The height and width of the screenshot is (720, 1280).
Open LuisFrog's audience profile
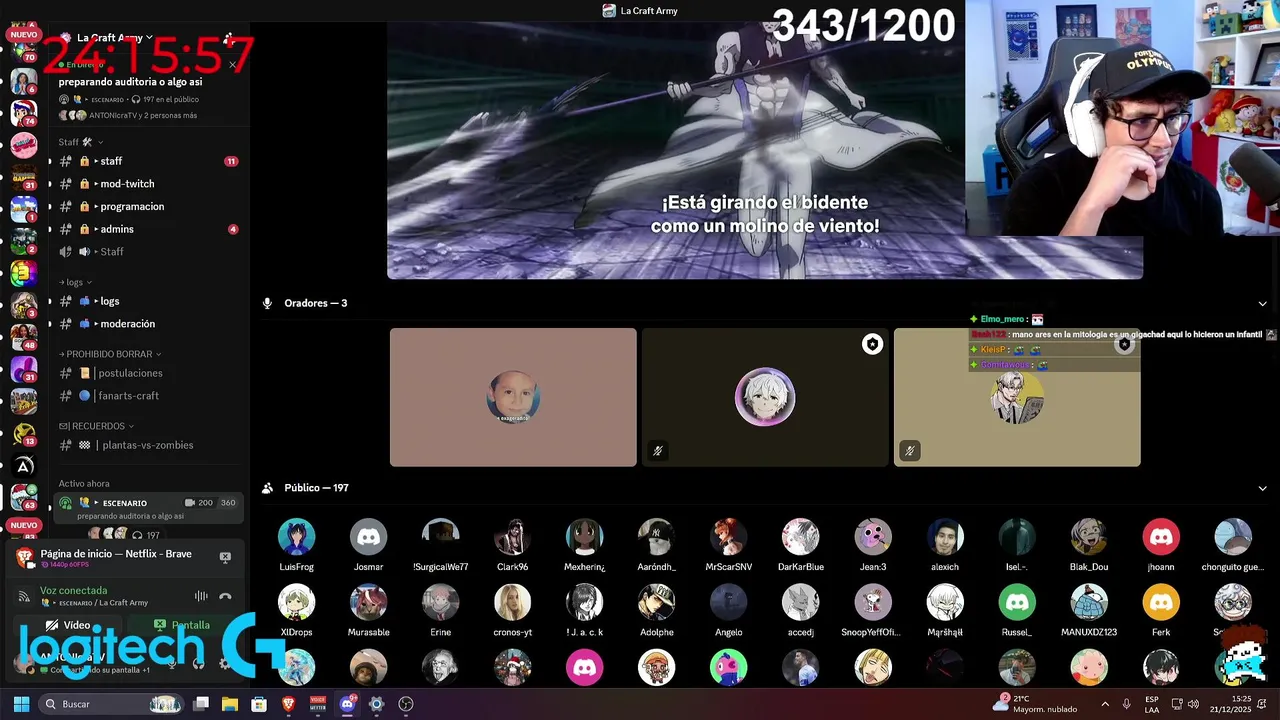click(296, 537)
